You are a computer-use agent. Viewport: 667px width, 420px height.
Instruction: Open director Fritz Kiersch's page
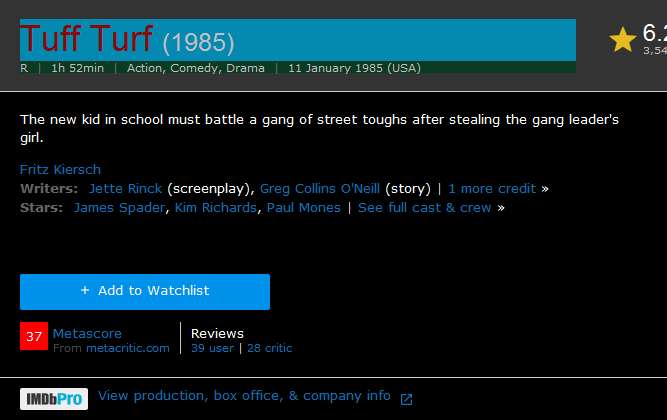click(x=60, y=169)
